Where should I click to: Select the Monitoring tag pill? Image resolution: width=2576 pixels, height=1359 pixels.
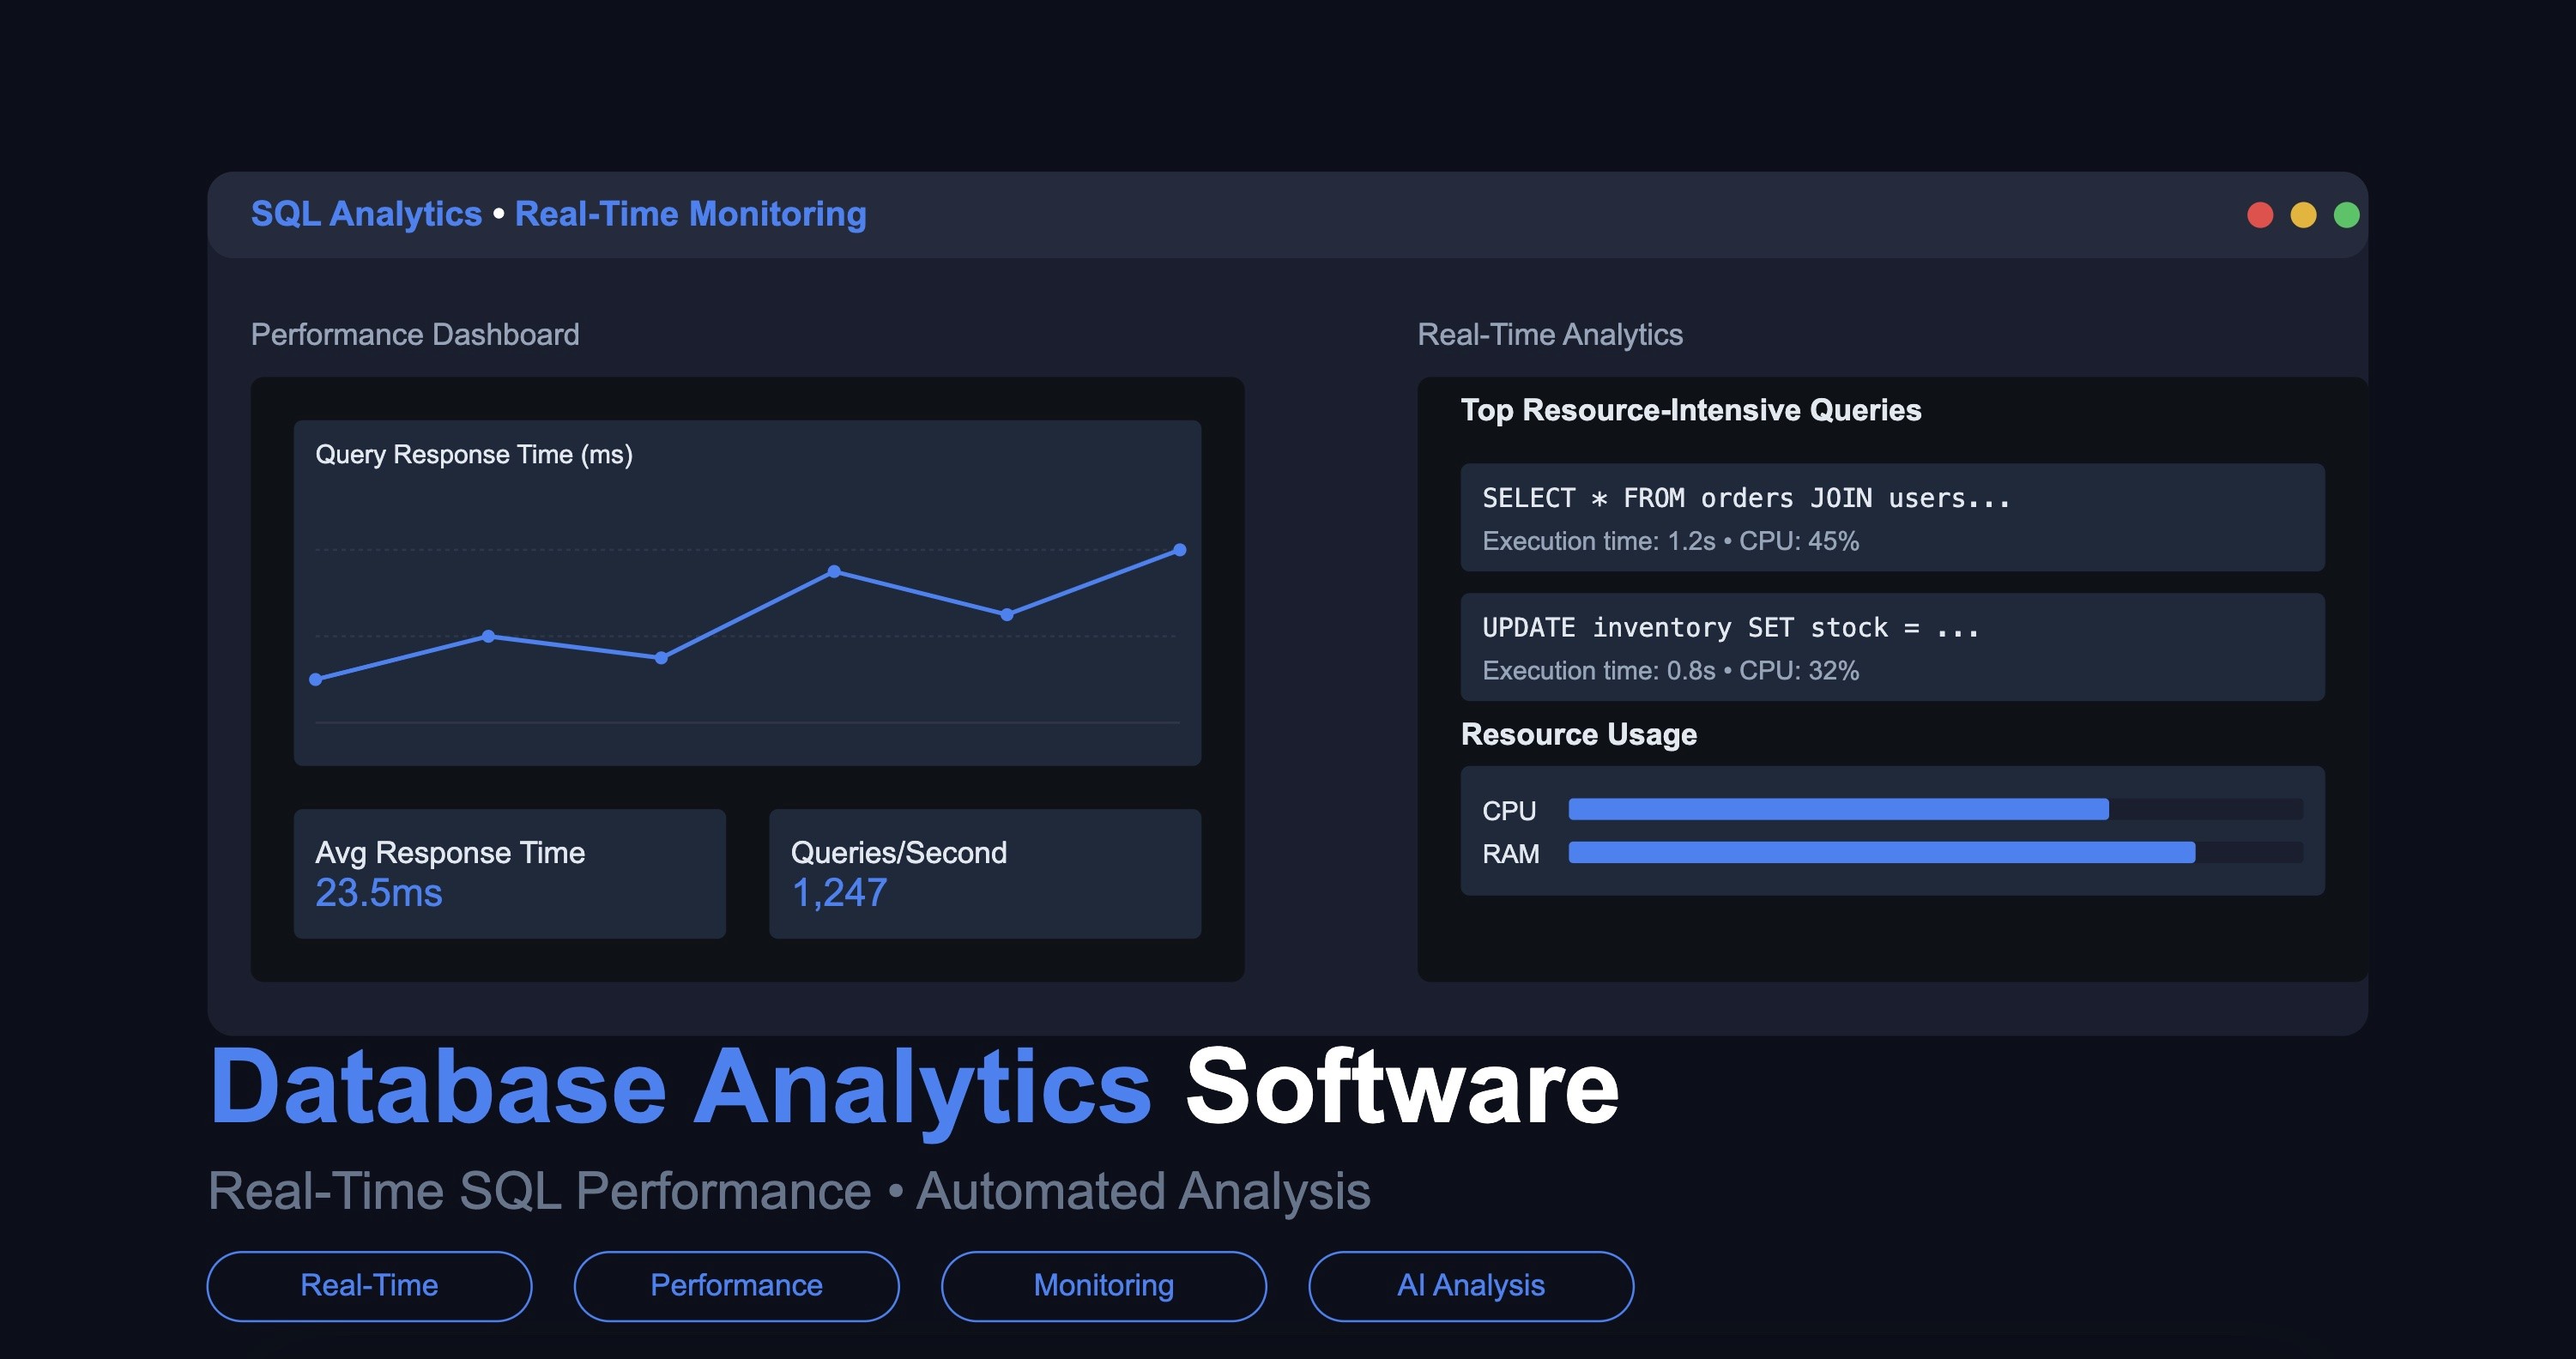coord(1103,1286)
